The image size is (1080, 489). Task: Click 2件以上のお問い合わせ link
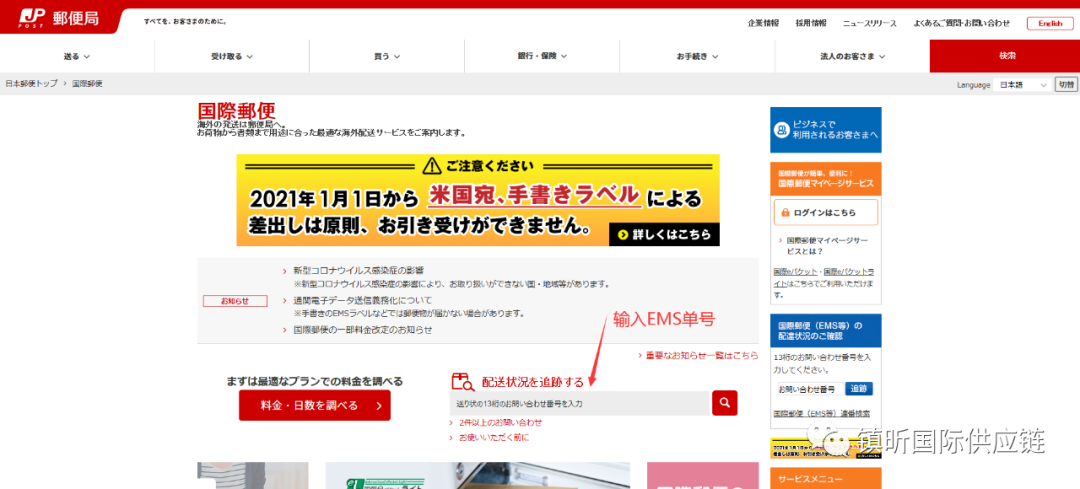tap(500, 422)
